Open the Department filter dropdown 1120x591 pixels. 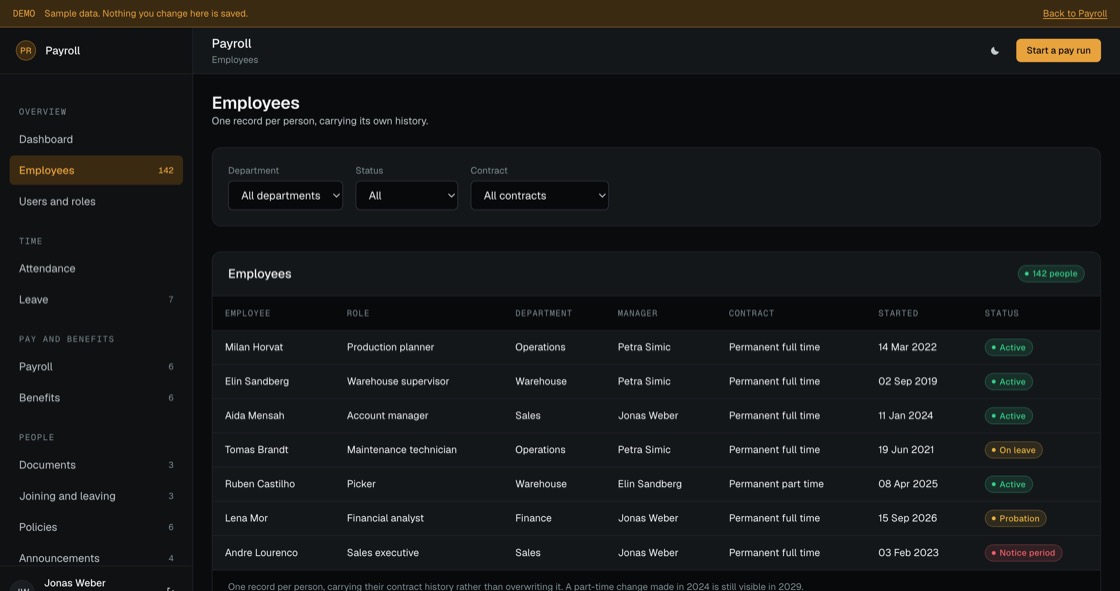coord(285,195)
